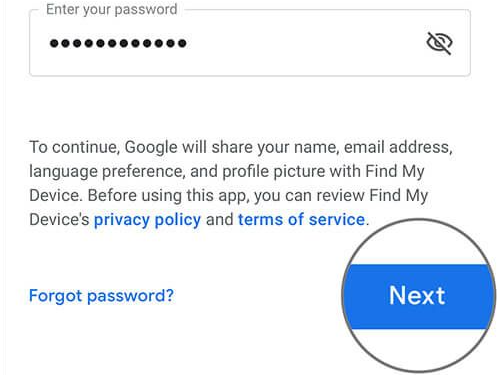This screenshot has width=500, height=375.
Task: Open the privacy policy link
Action: (147, 220)
